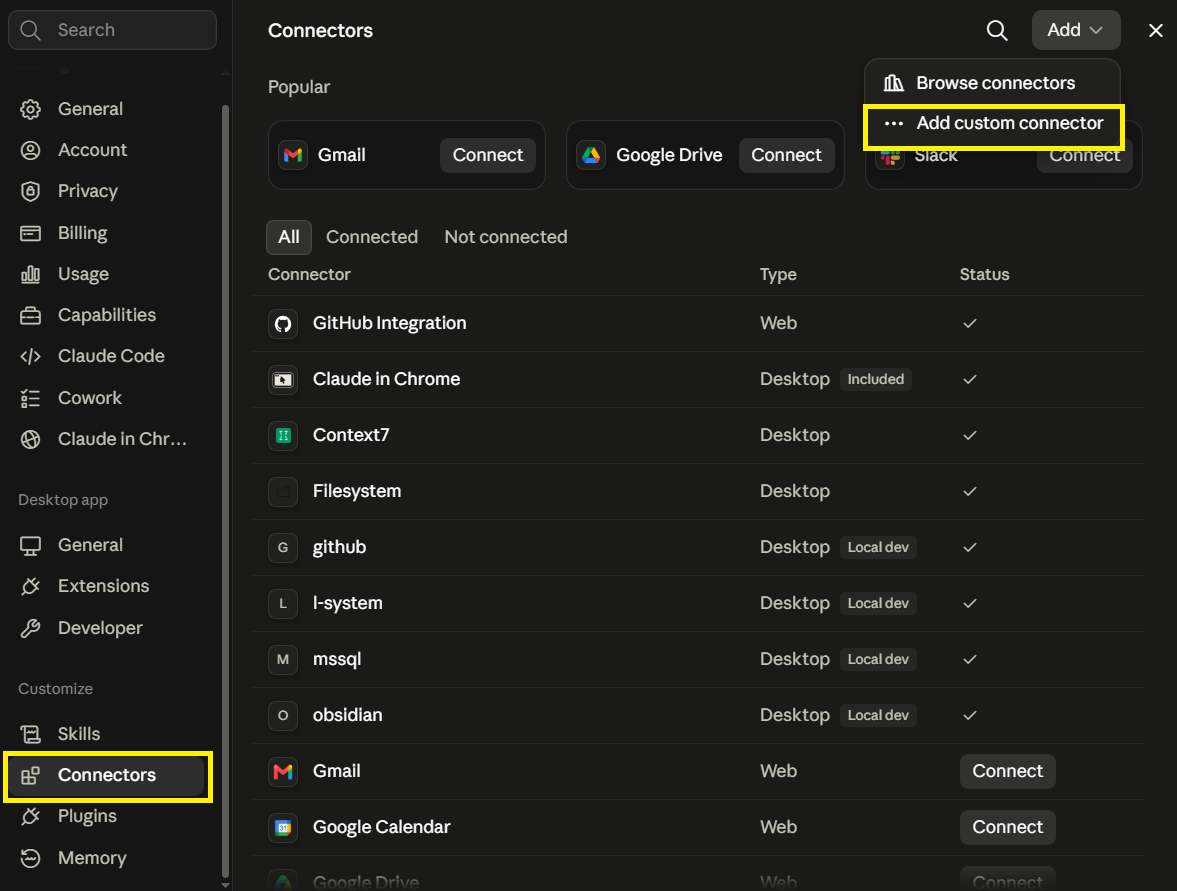Click the Gmail logo in Popular card
The width and height of the screenshot is (1177, 891).
[x=293, y=155]
